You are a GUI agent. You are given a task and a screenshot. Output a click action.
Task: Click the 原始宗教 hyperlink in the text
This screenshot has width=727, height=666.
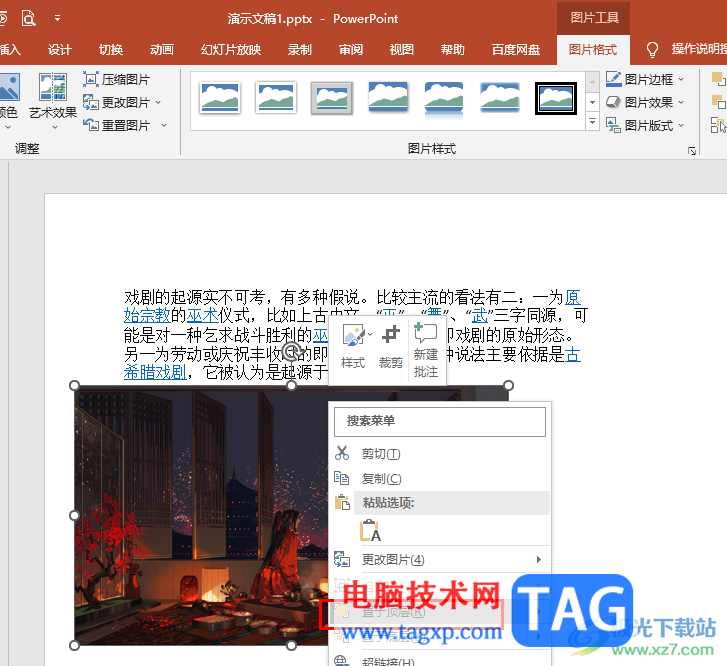pos(147,316)
